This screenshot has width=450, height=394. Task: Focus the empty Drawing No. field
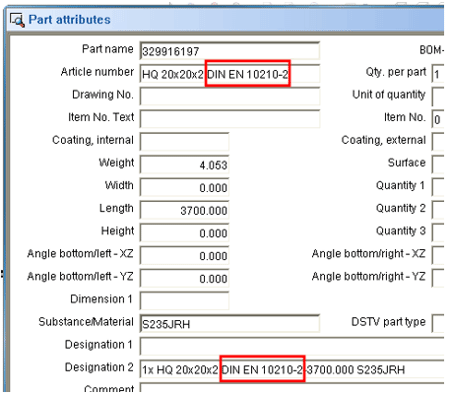(230, 96)
